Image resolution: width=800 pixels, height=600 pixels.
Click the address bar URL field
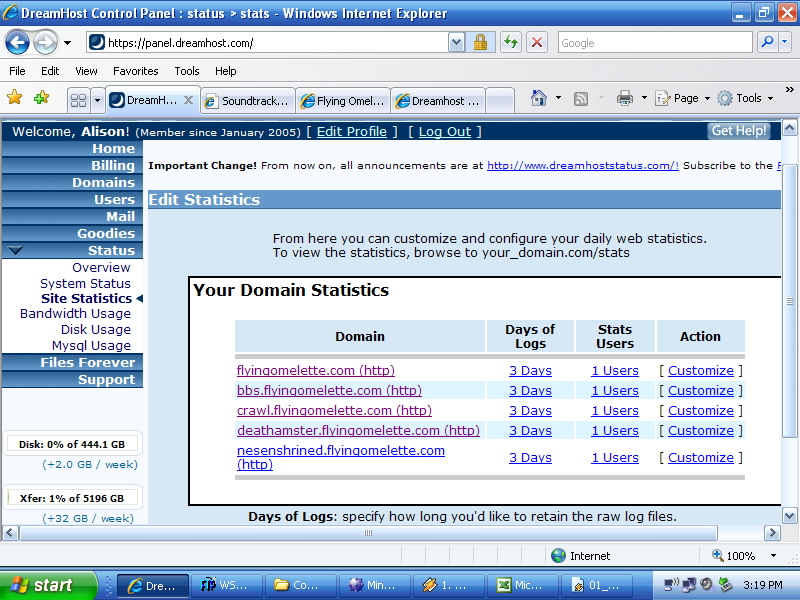268,43
